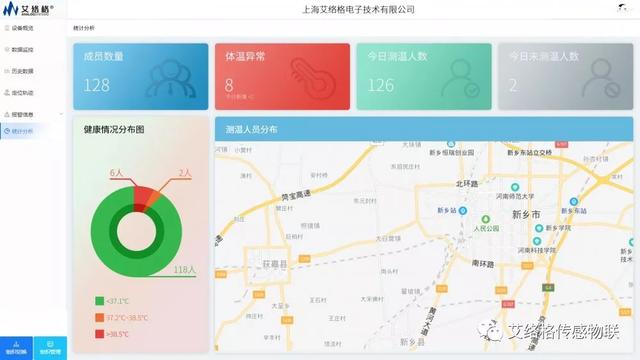Click the 河南师范大学 map marker

(515, 187)
